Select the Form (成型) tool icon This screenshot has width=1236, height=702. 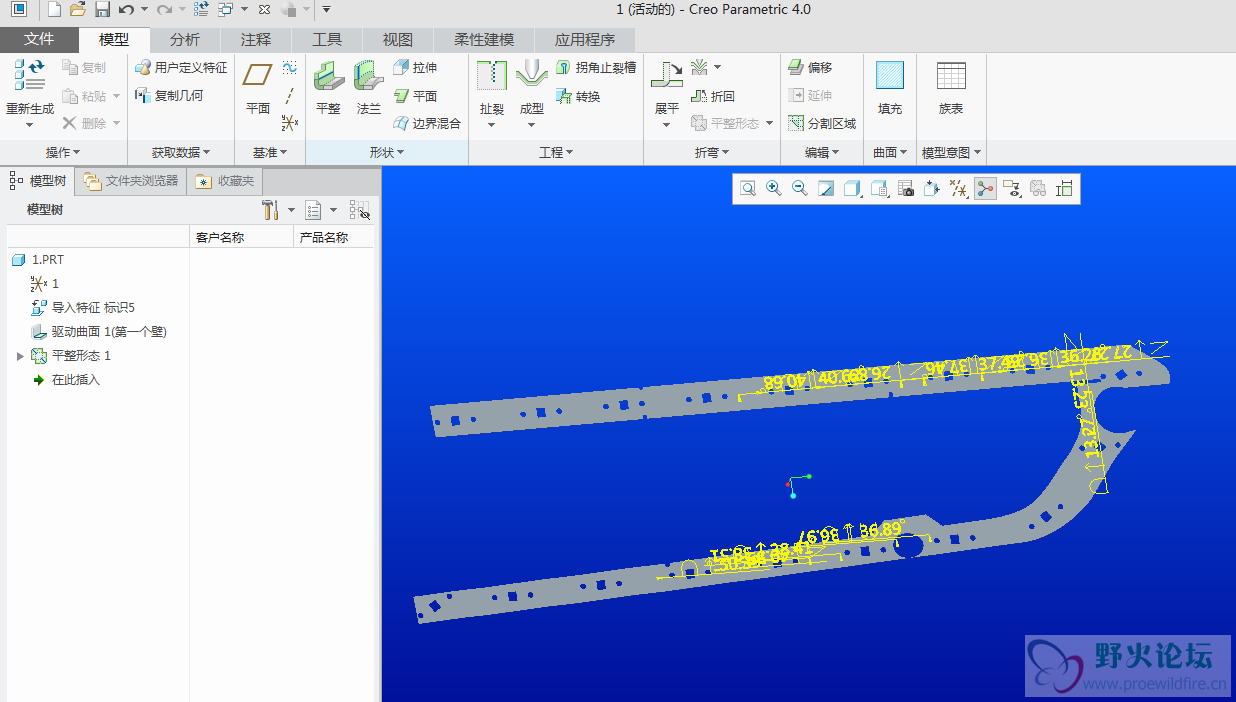tap(532, 76)
